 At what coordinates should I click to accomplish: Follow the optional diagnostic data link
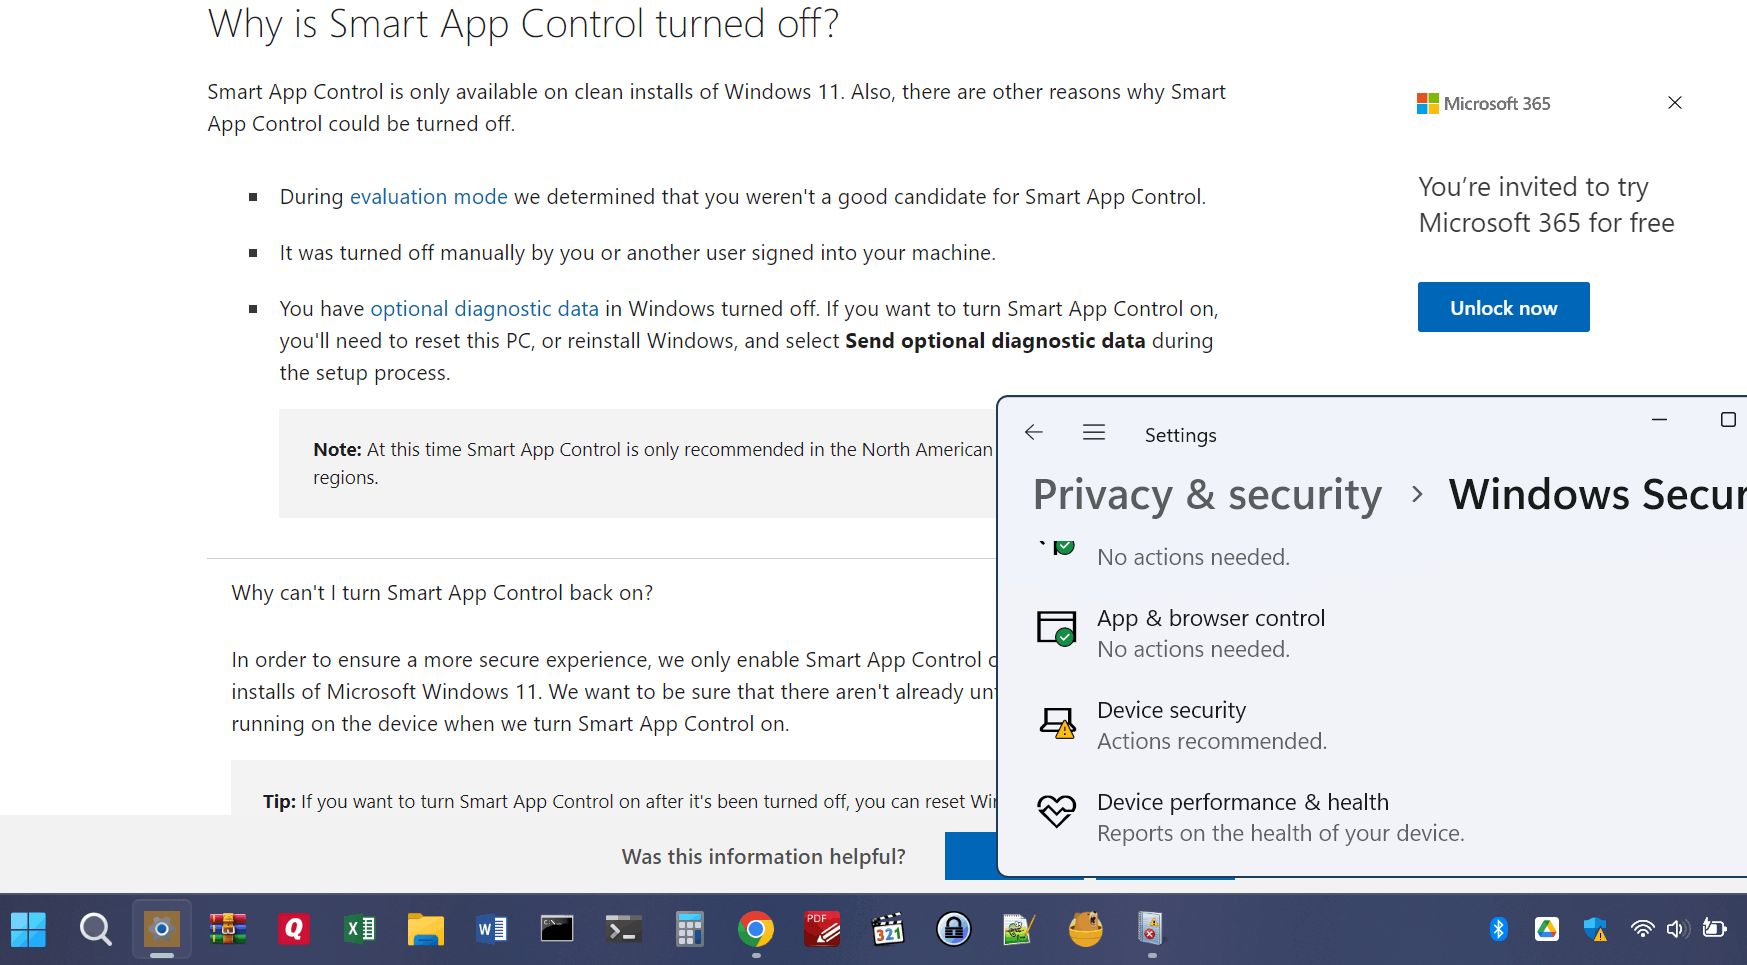(x=485, y=309)
